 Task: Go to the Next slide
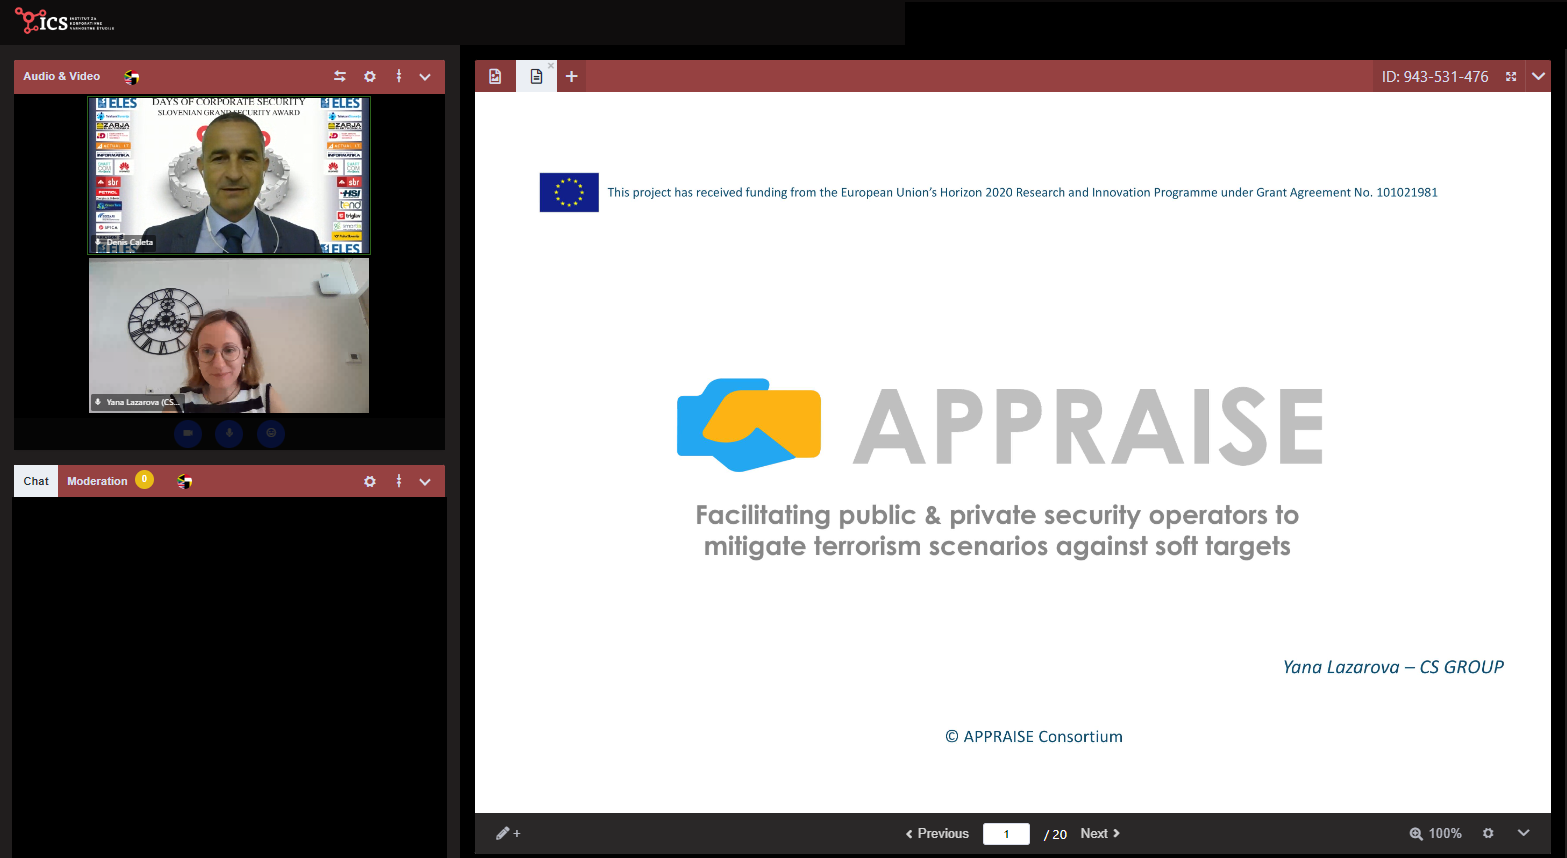(1100, 833)
